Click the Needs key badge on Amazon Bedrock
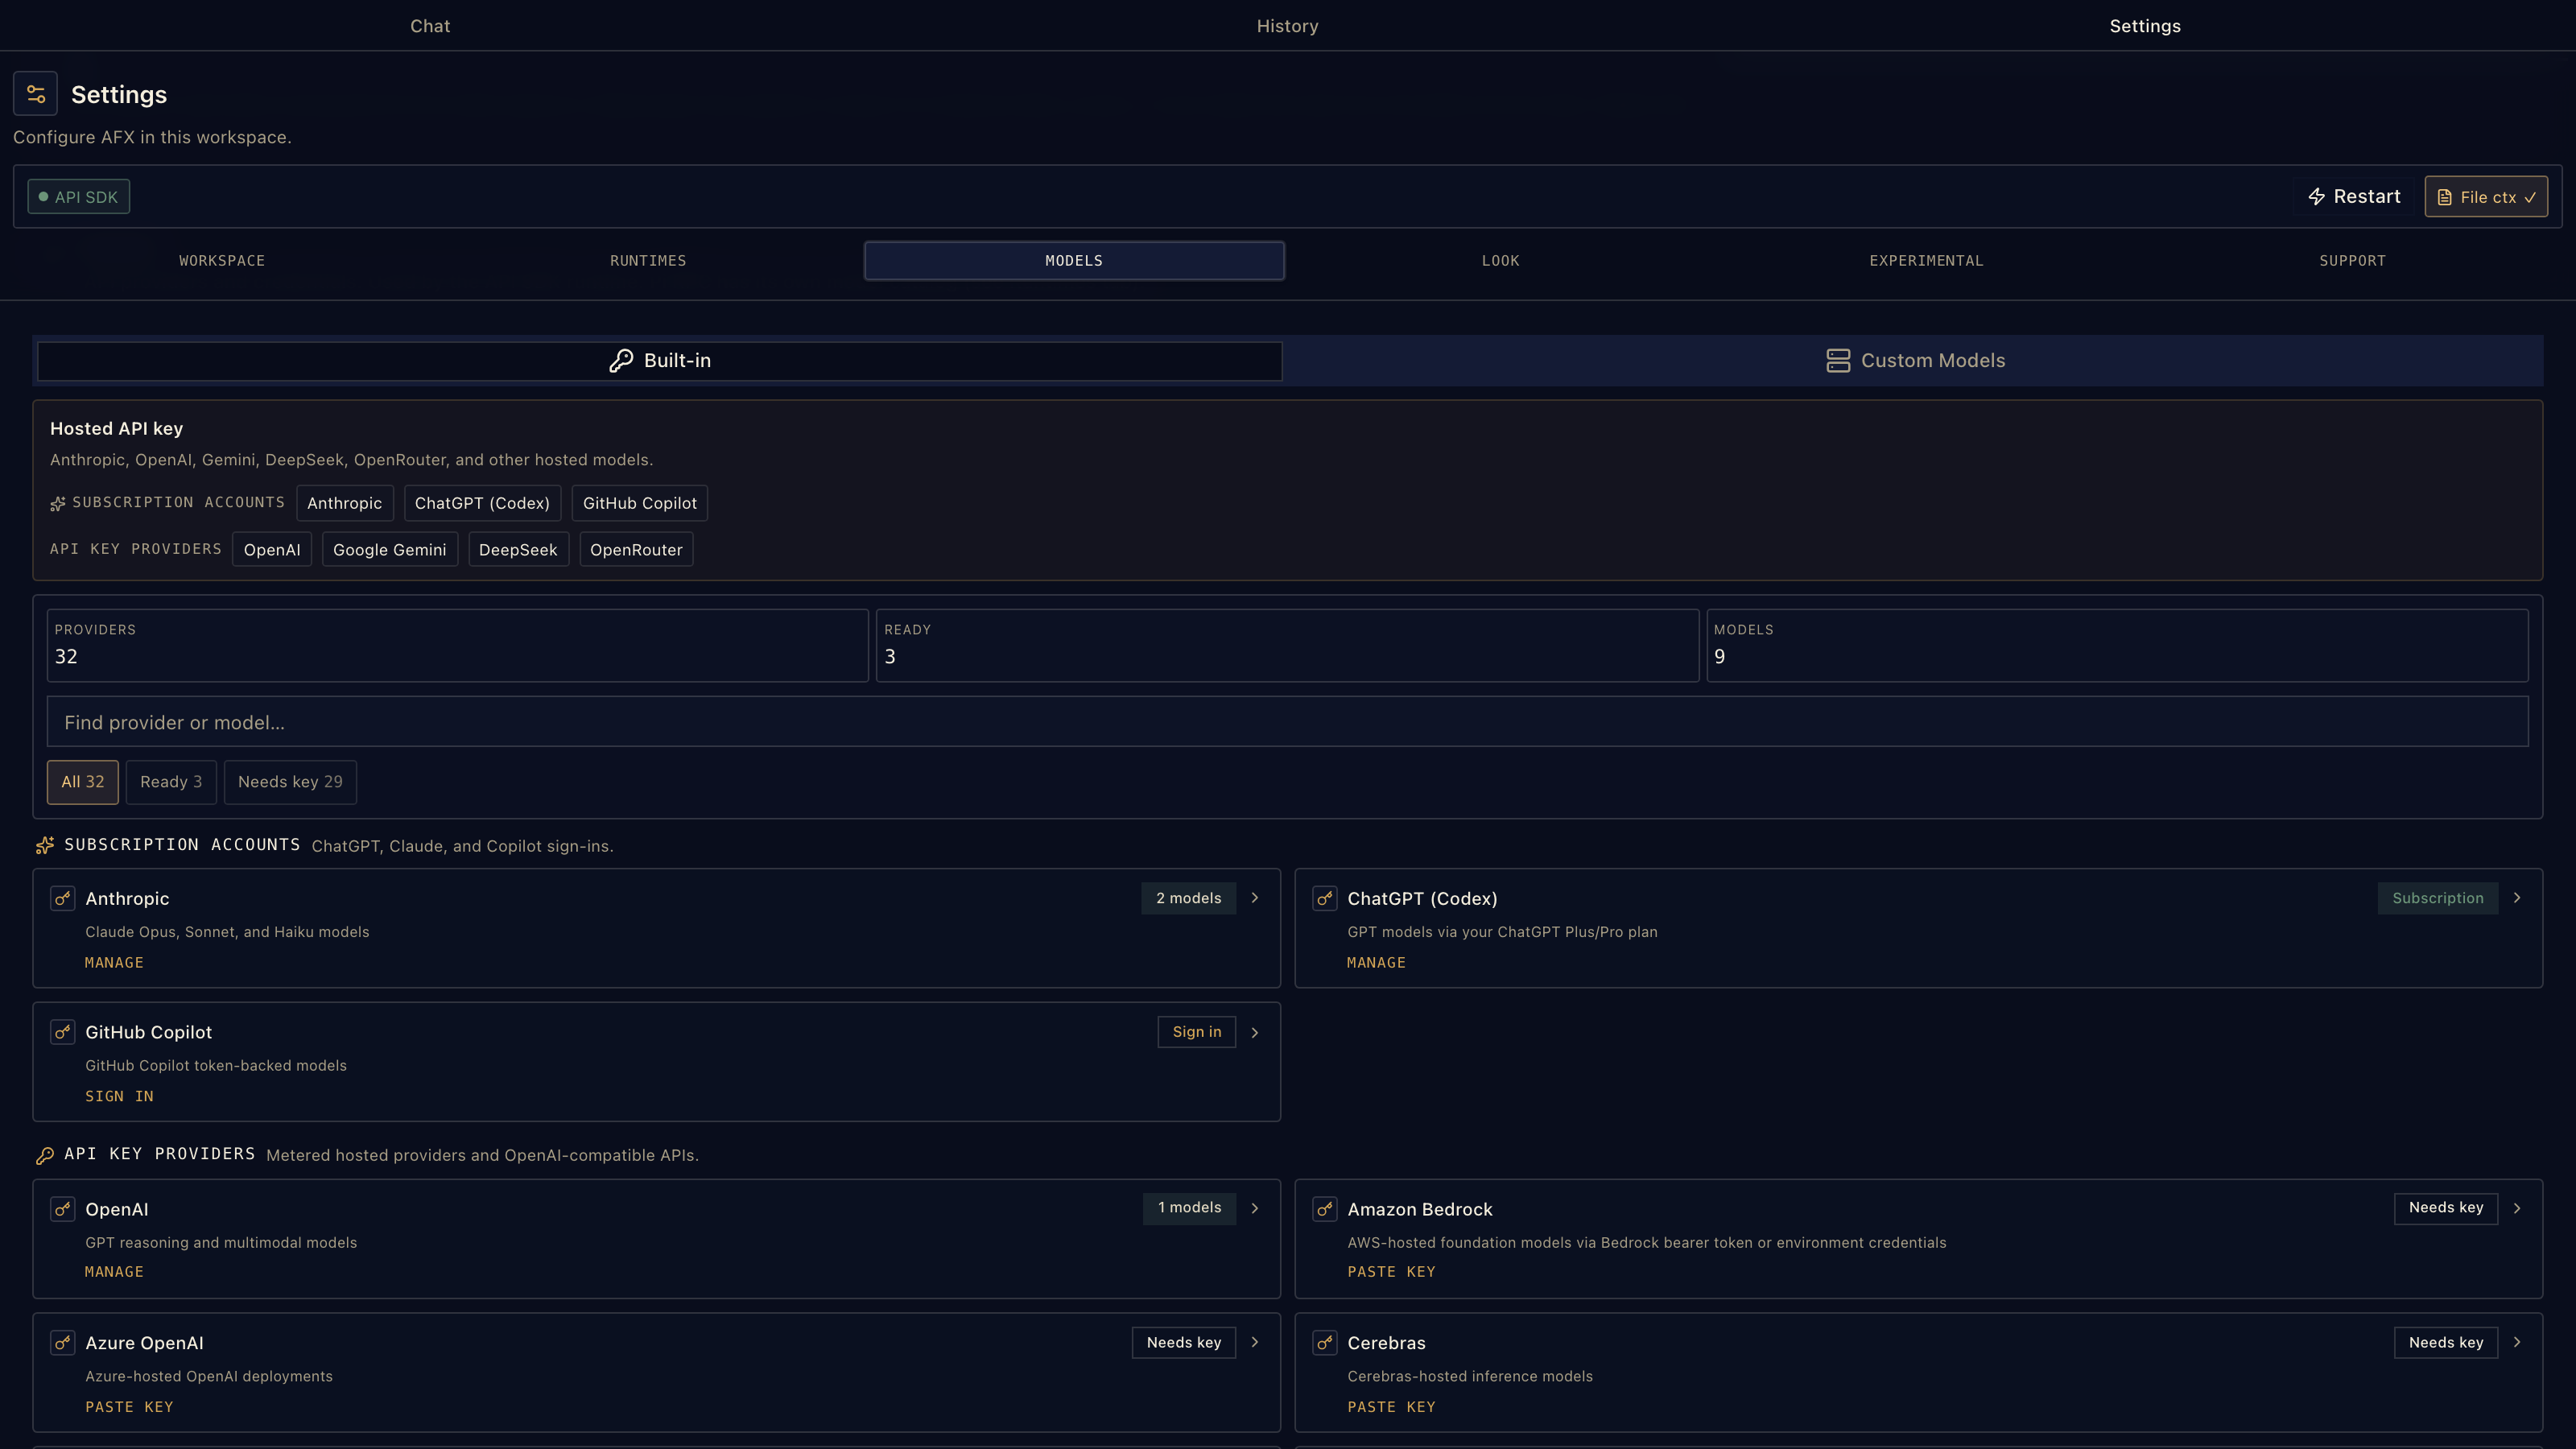The width and height of the screenshot is (2576, 1449). point(2446,1208)
